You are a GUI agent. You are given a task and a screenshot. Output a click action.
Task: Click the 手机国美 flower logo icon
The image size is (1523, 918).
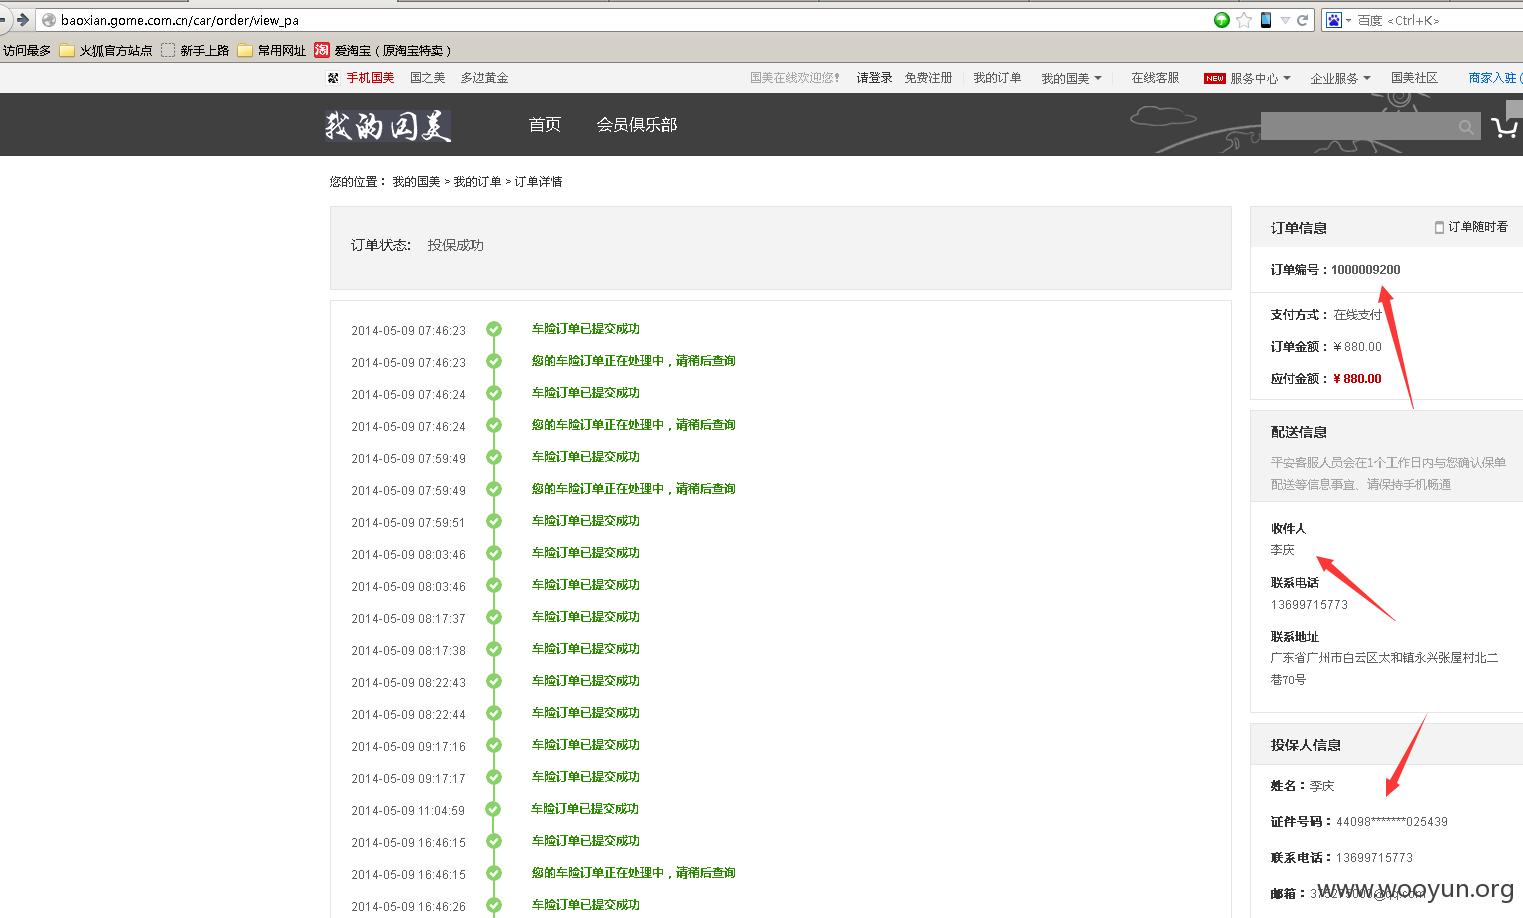click(333, 78)
